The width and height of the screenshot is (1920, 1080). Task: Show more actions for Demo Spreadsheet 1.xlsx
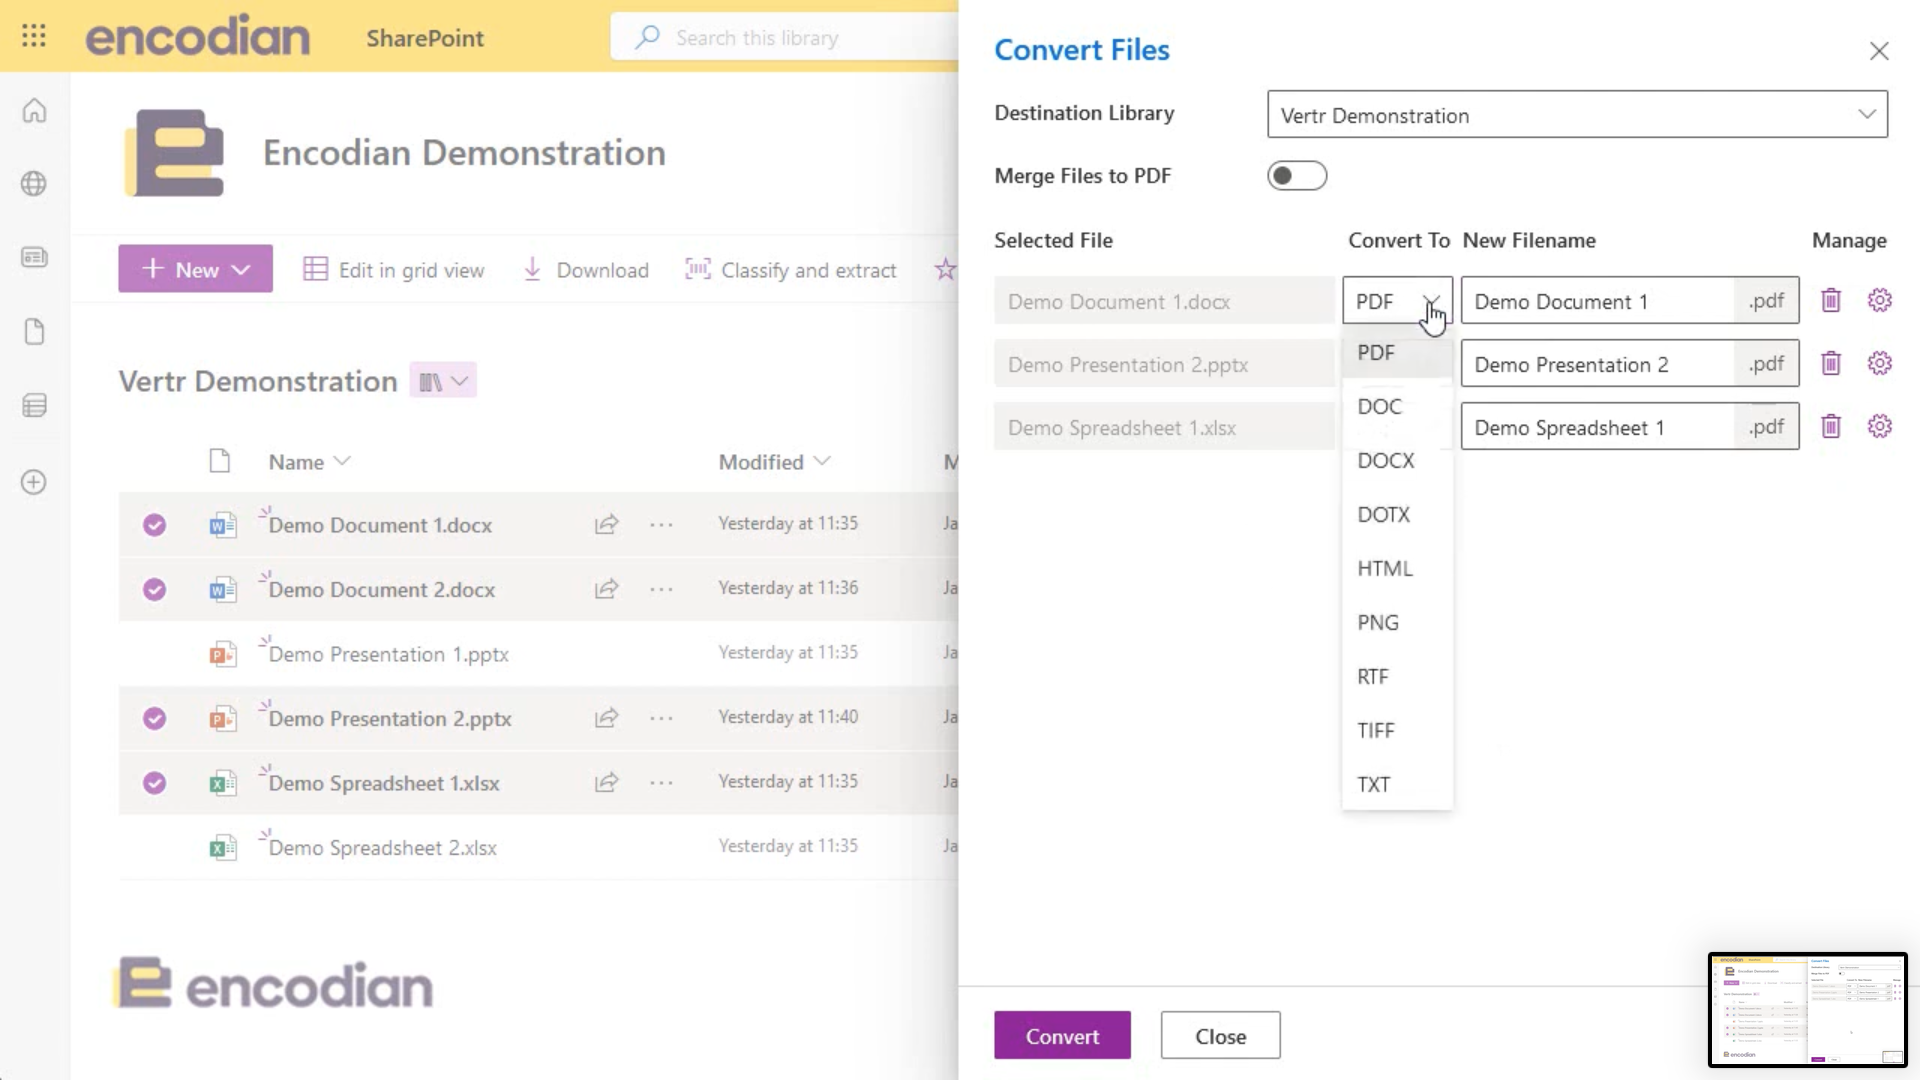coord(661,782)
